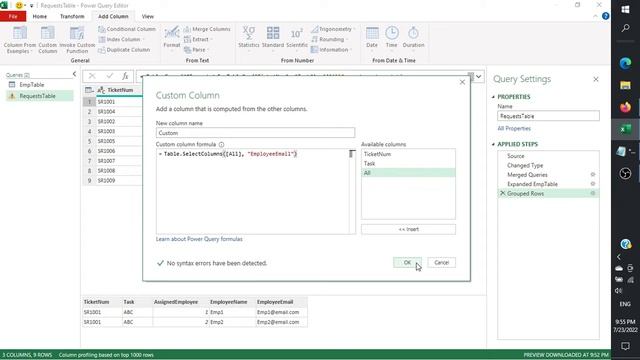Open Firefox from the taskbar

(625, 107)
